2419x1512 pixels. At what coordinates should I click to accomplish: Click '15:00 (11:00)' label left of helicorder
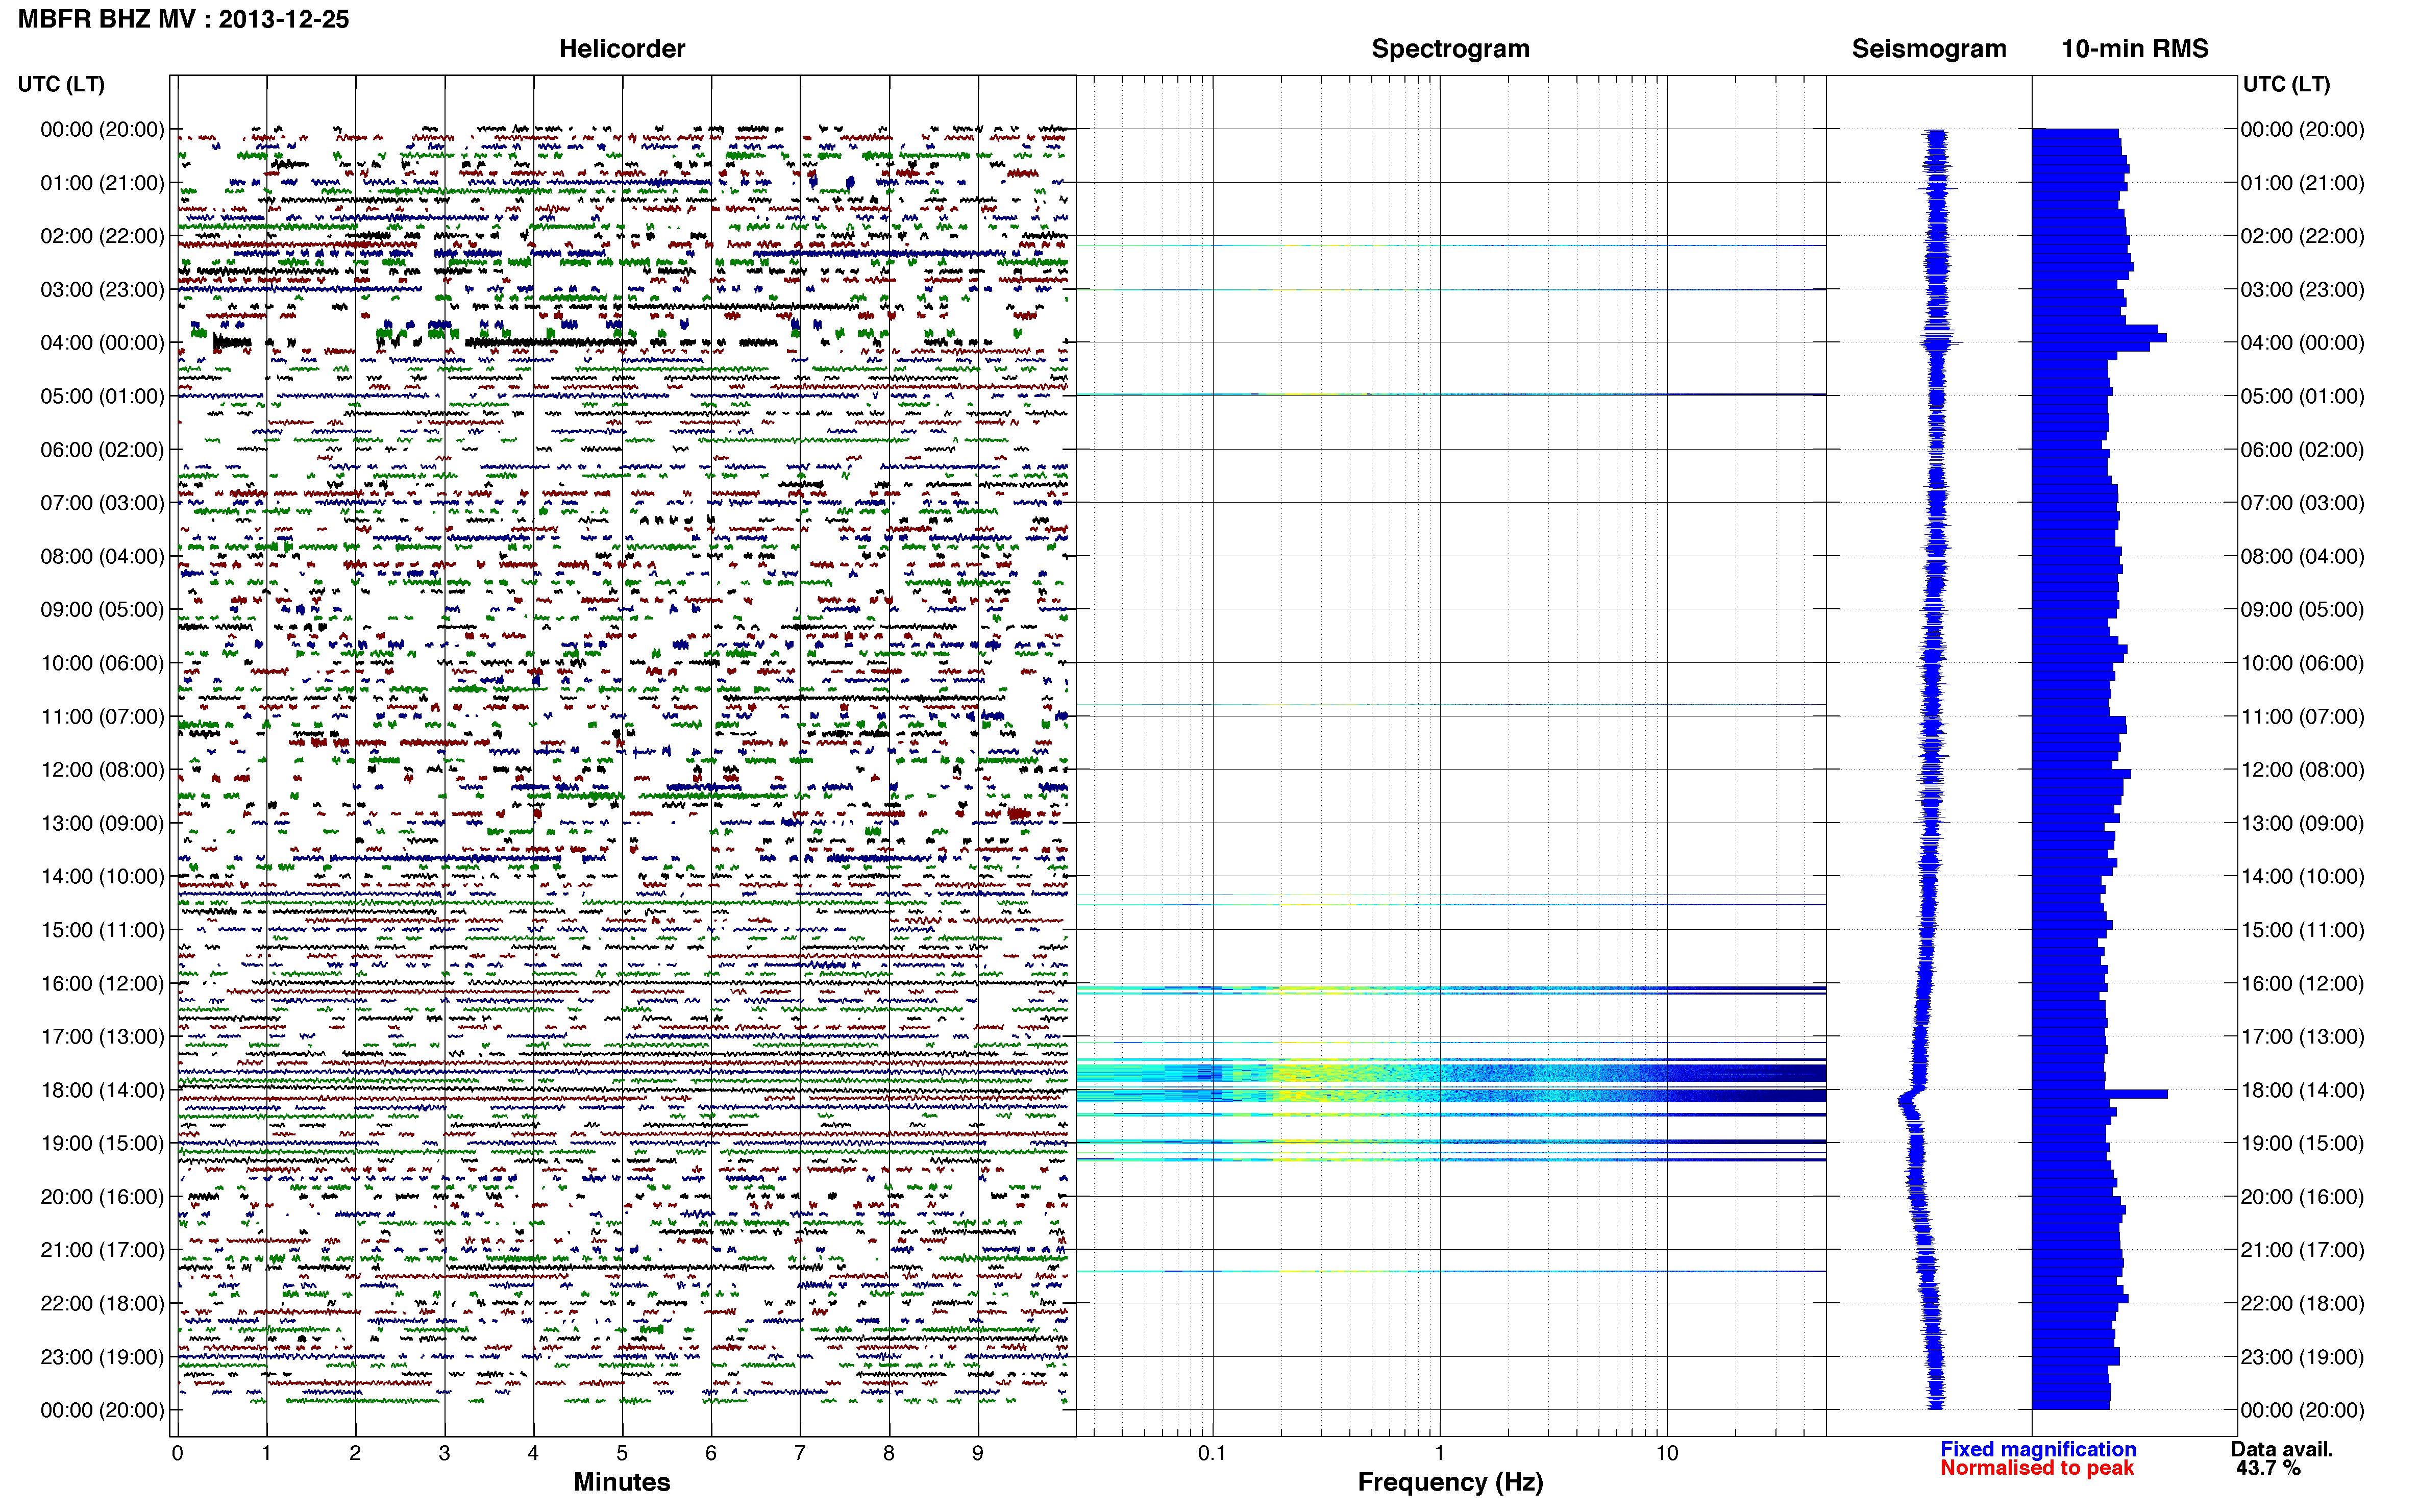pos(102,929)
